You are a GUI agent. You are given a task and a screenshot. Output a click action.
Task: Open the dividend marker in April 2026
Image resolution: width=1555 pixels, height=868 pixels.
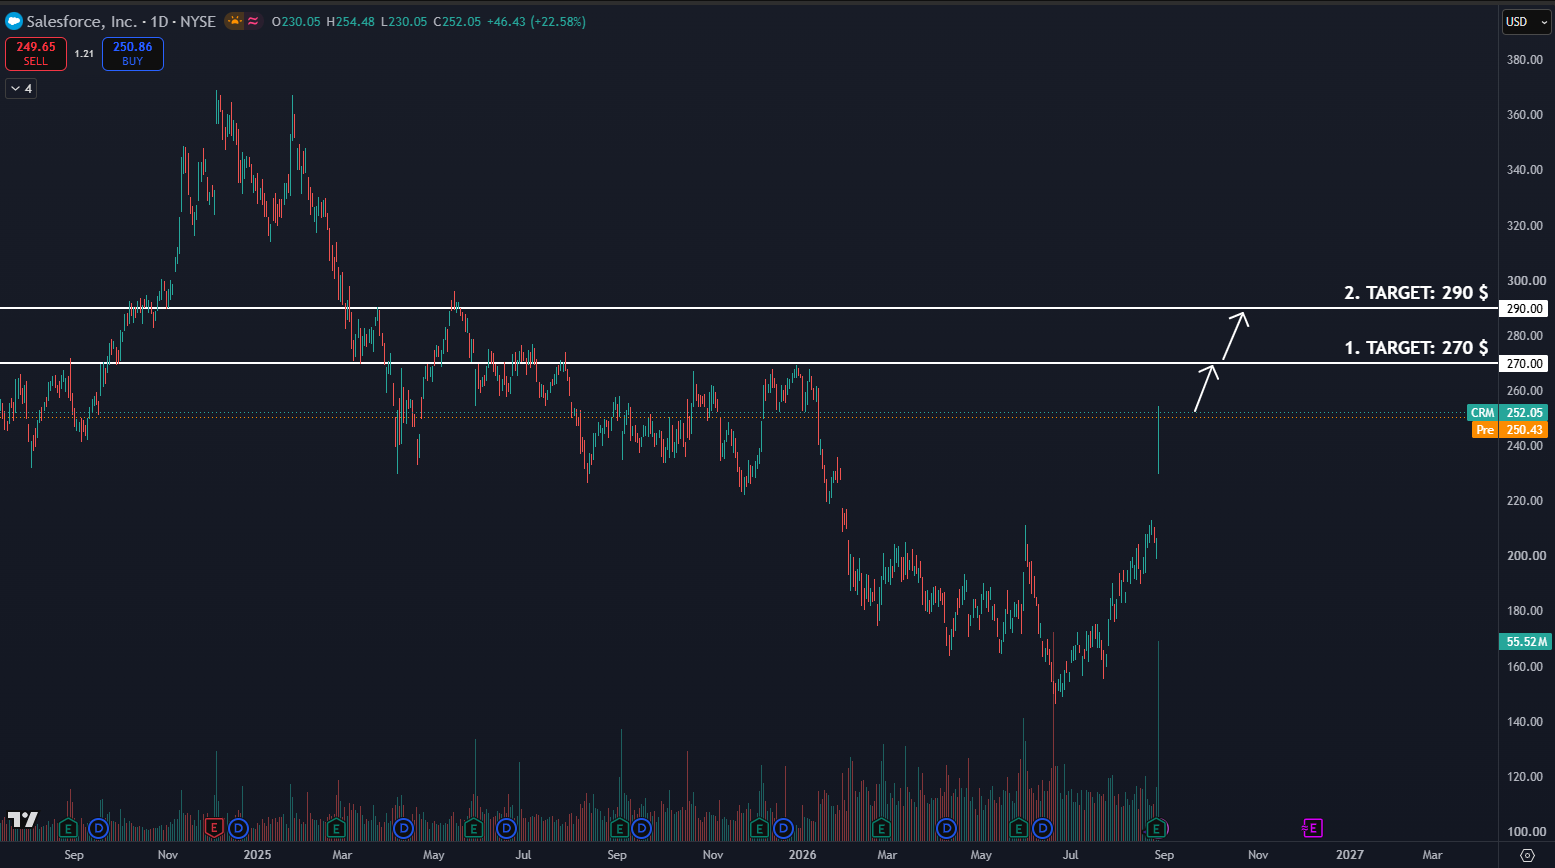pyautogui.click(x=946, y=828)
